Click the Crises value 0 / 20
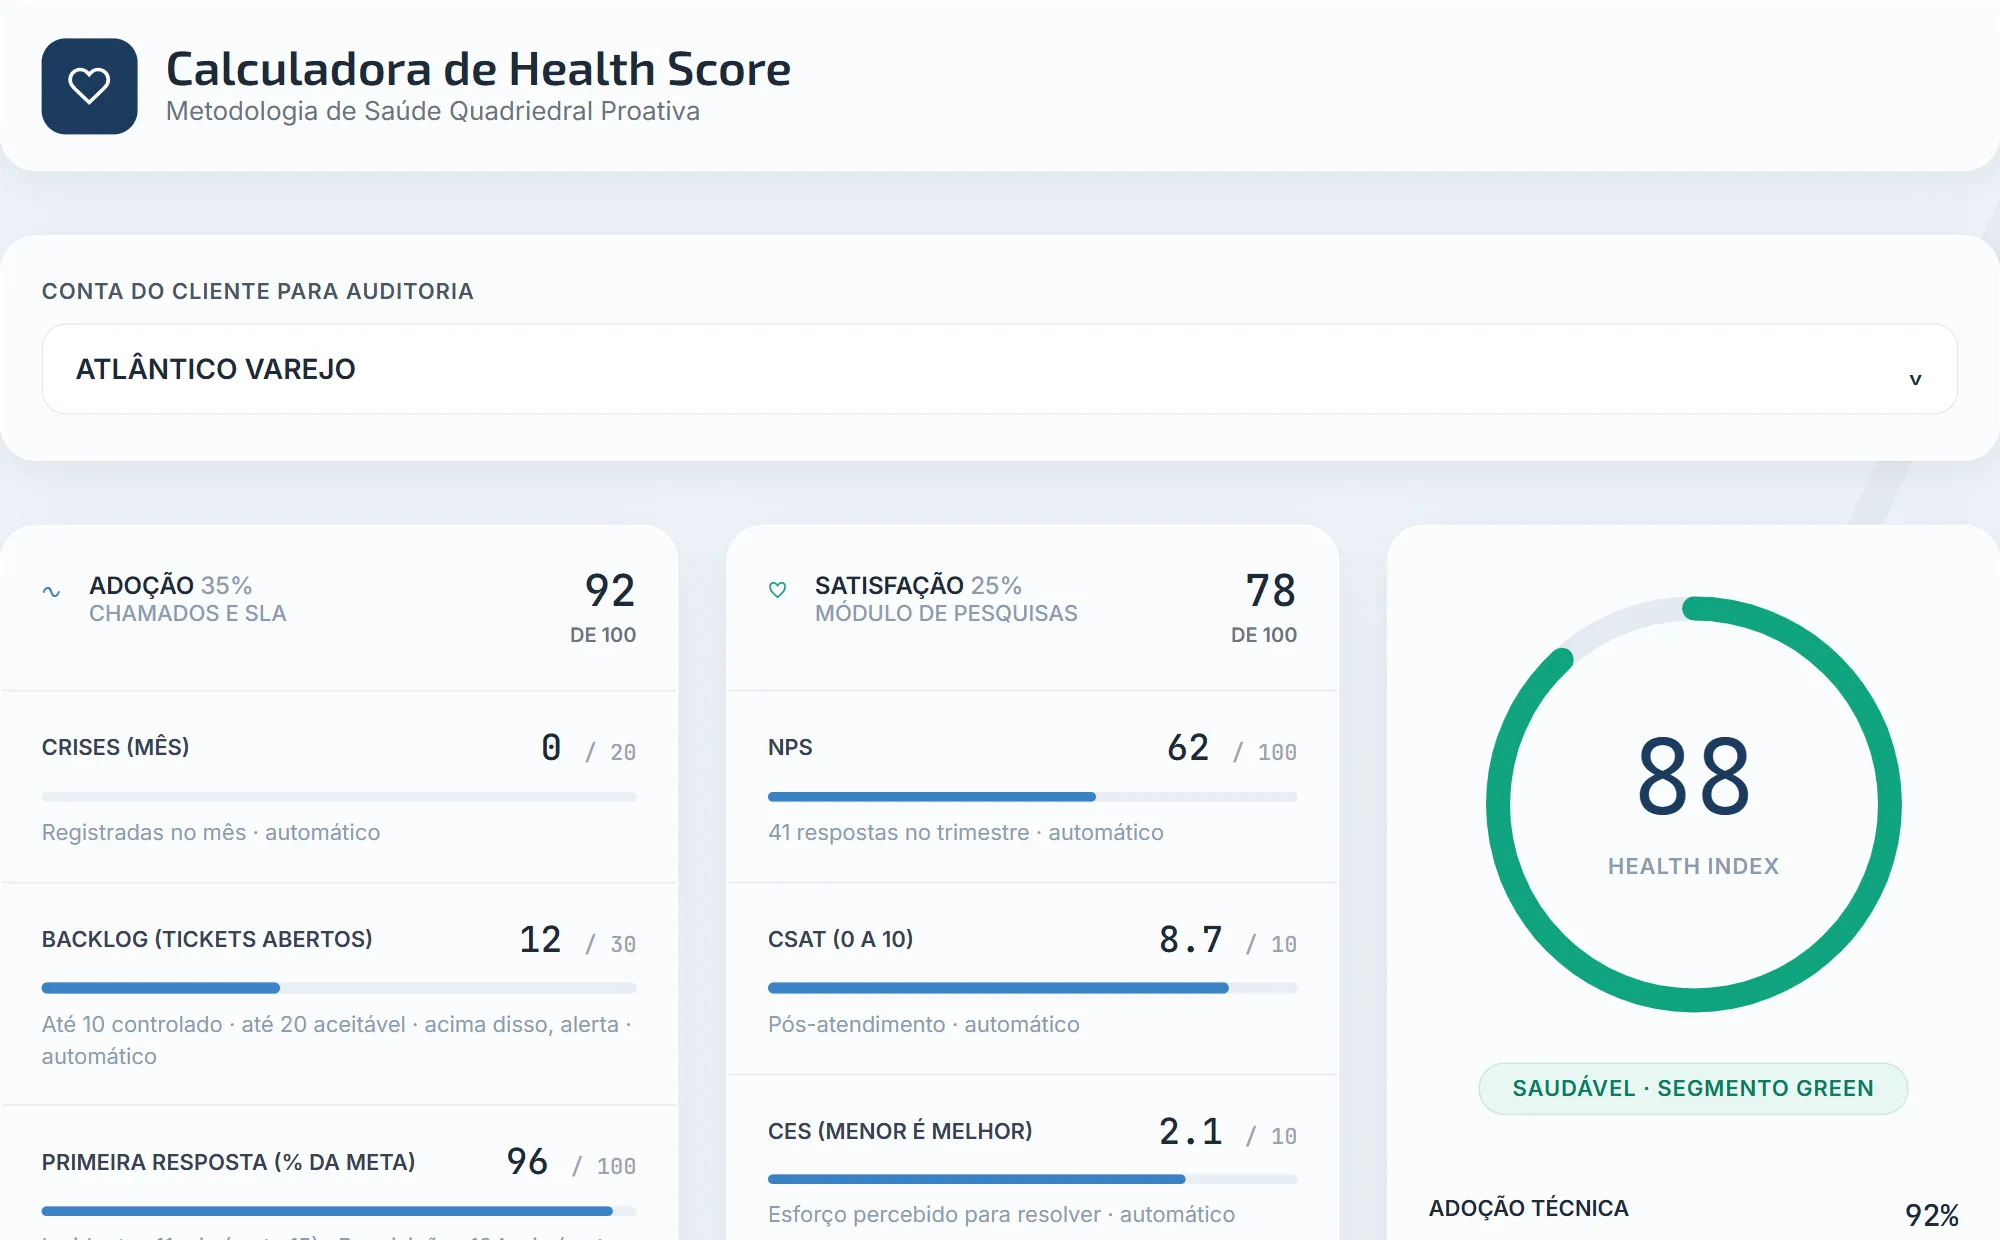 coord(588,748)
